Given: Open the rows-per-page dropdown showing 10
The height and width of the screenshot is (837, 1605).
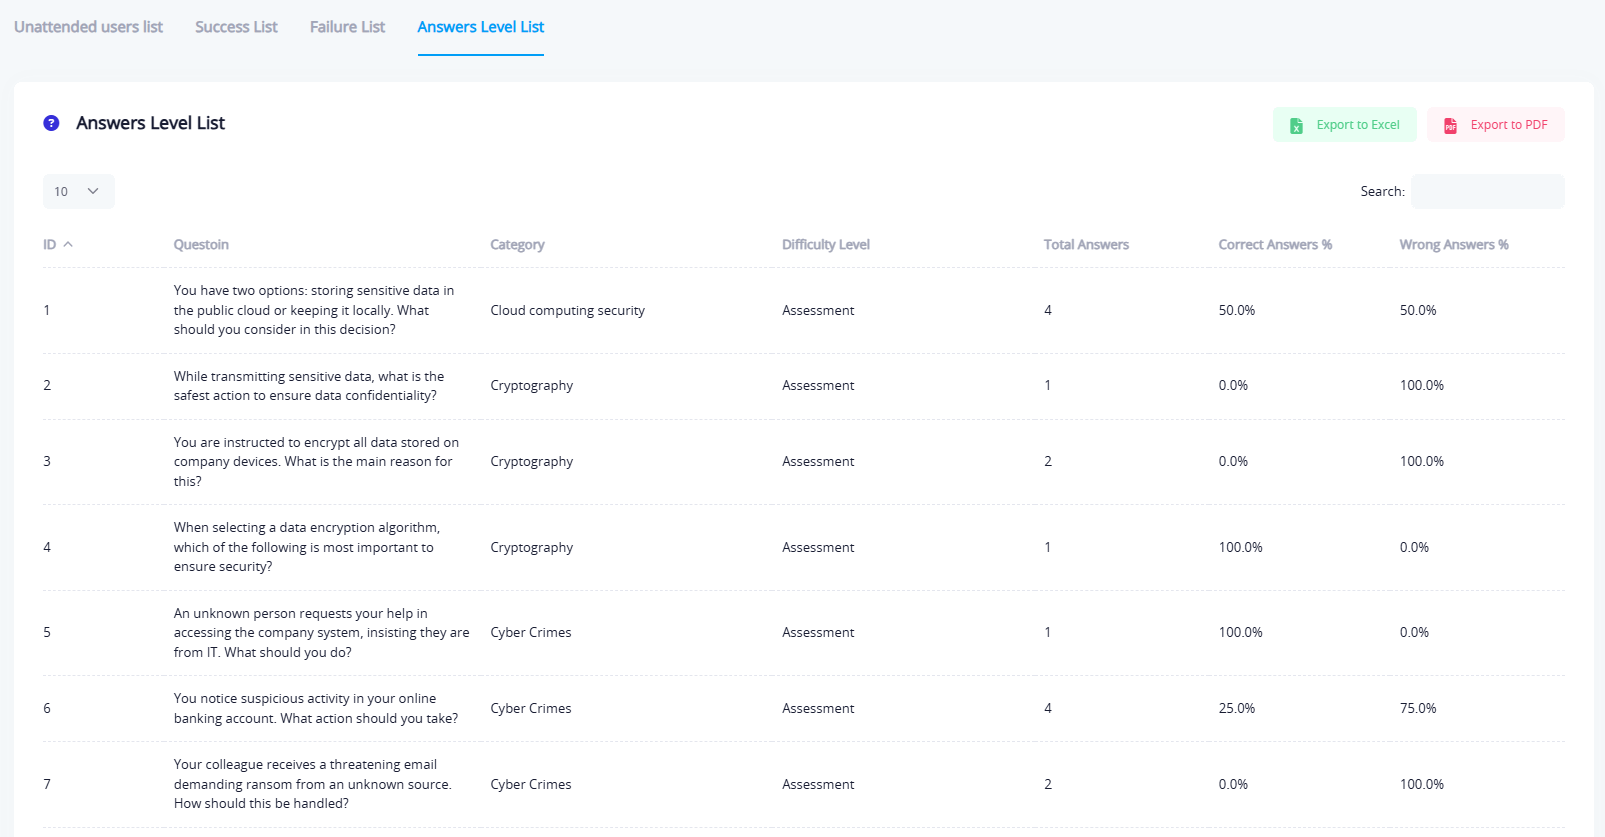Looking at the screenshot, I should pos(78,191).
